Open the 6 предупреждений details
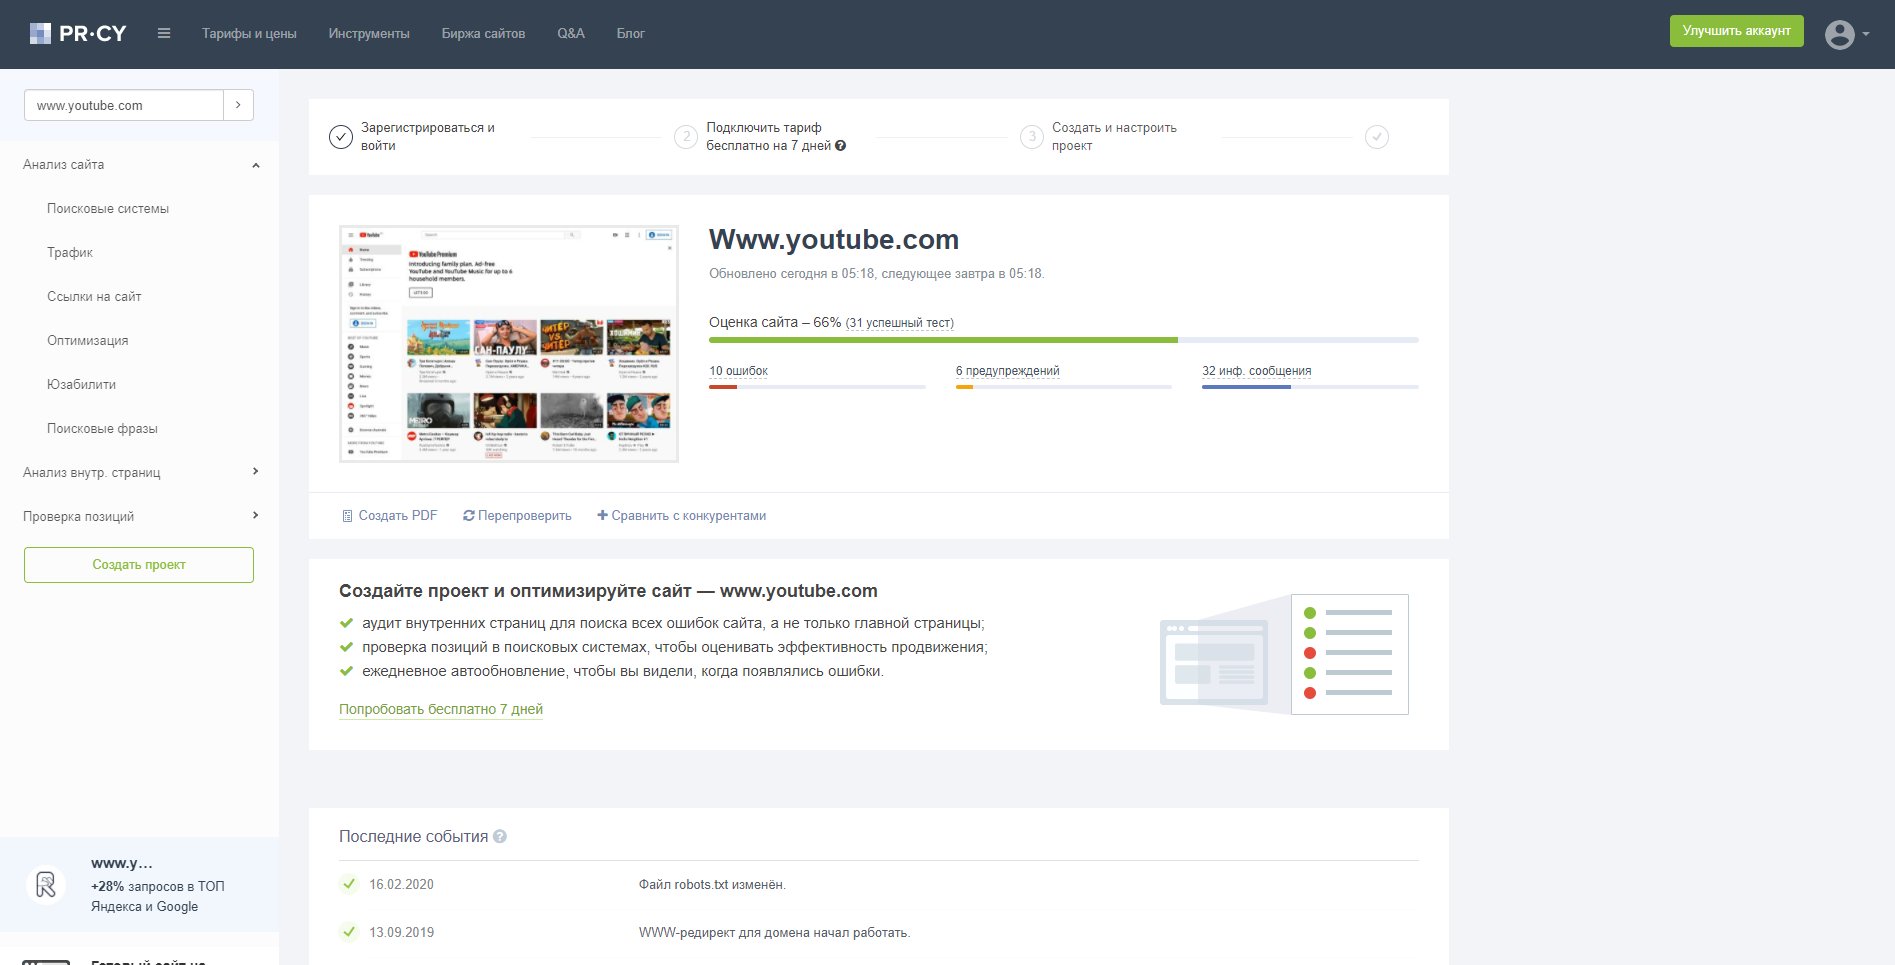The image size is (1895, 965). click(x=1008, y=371)
